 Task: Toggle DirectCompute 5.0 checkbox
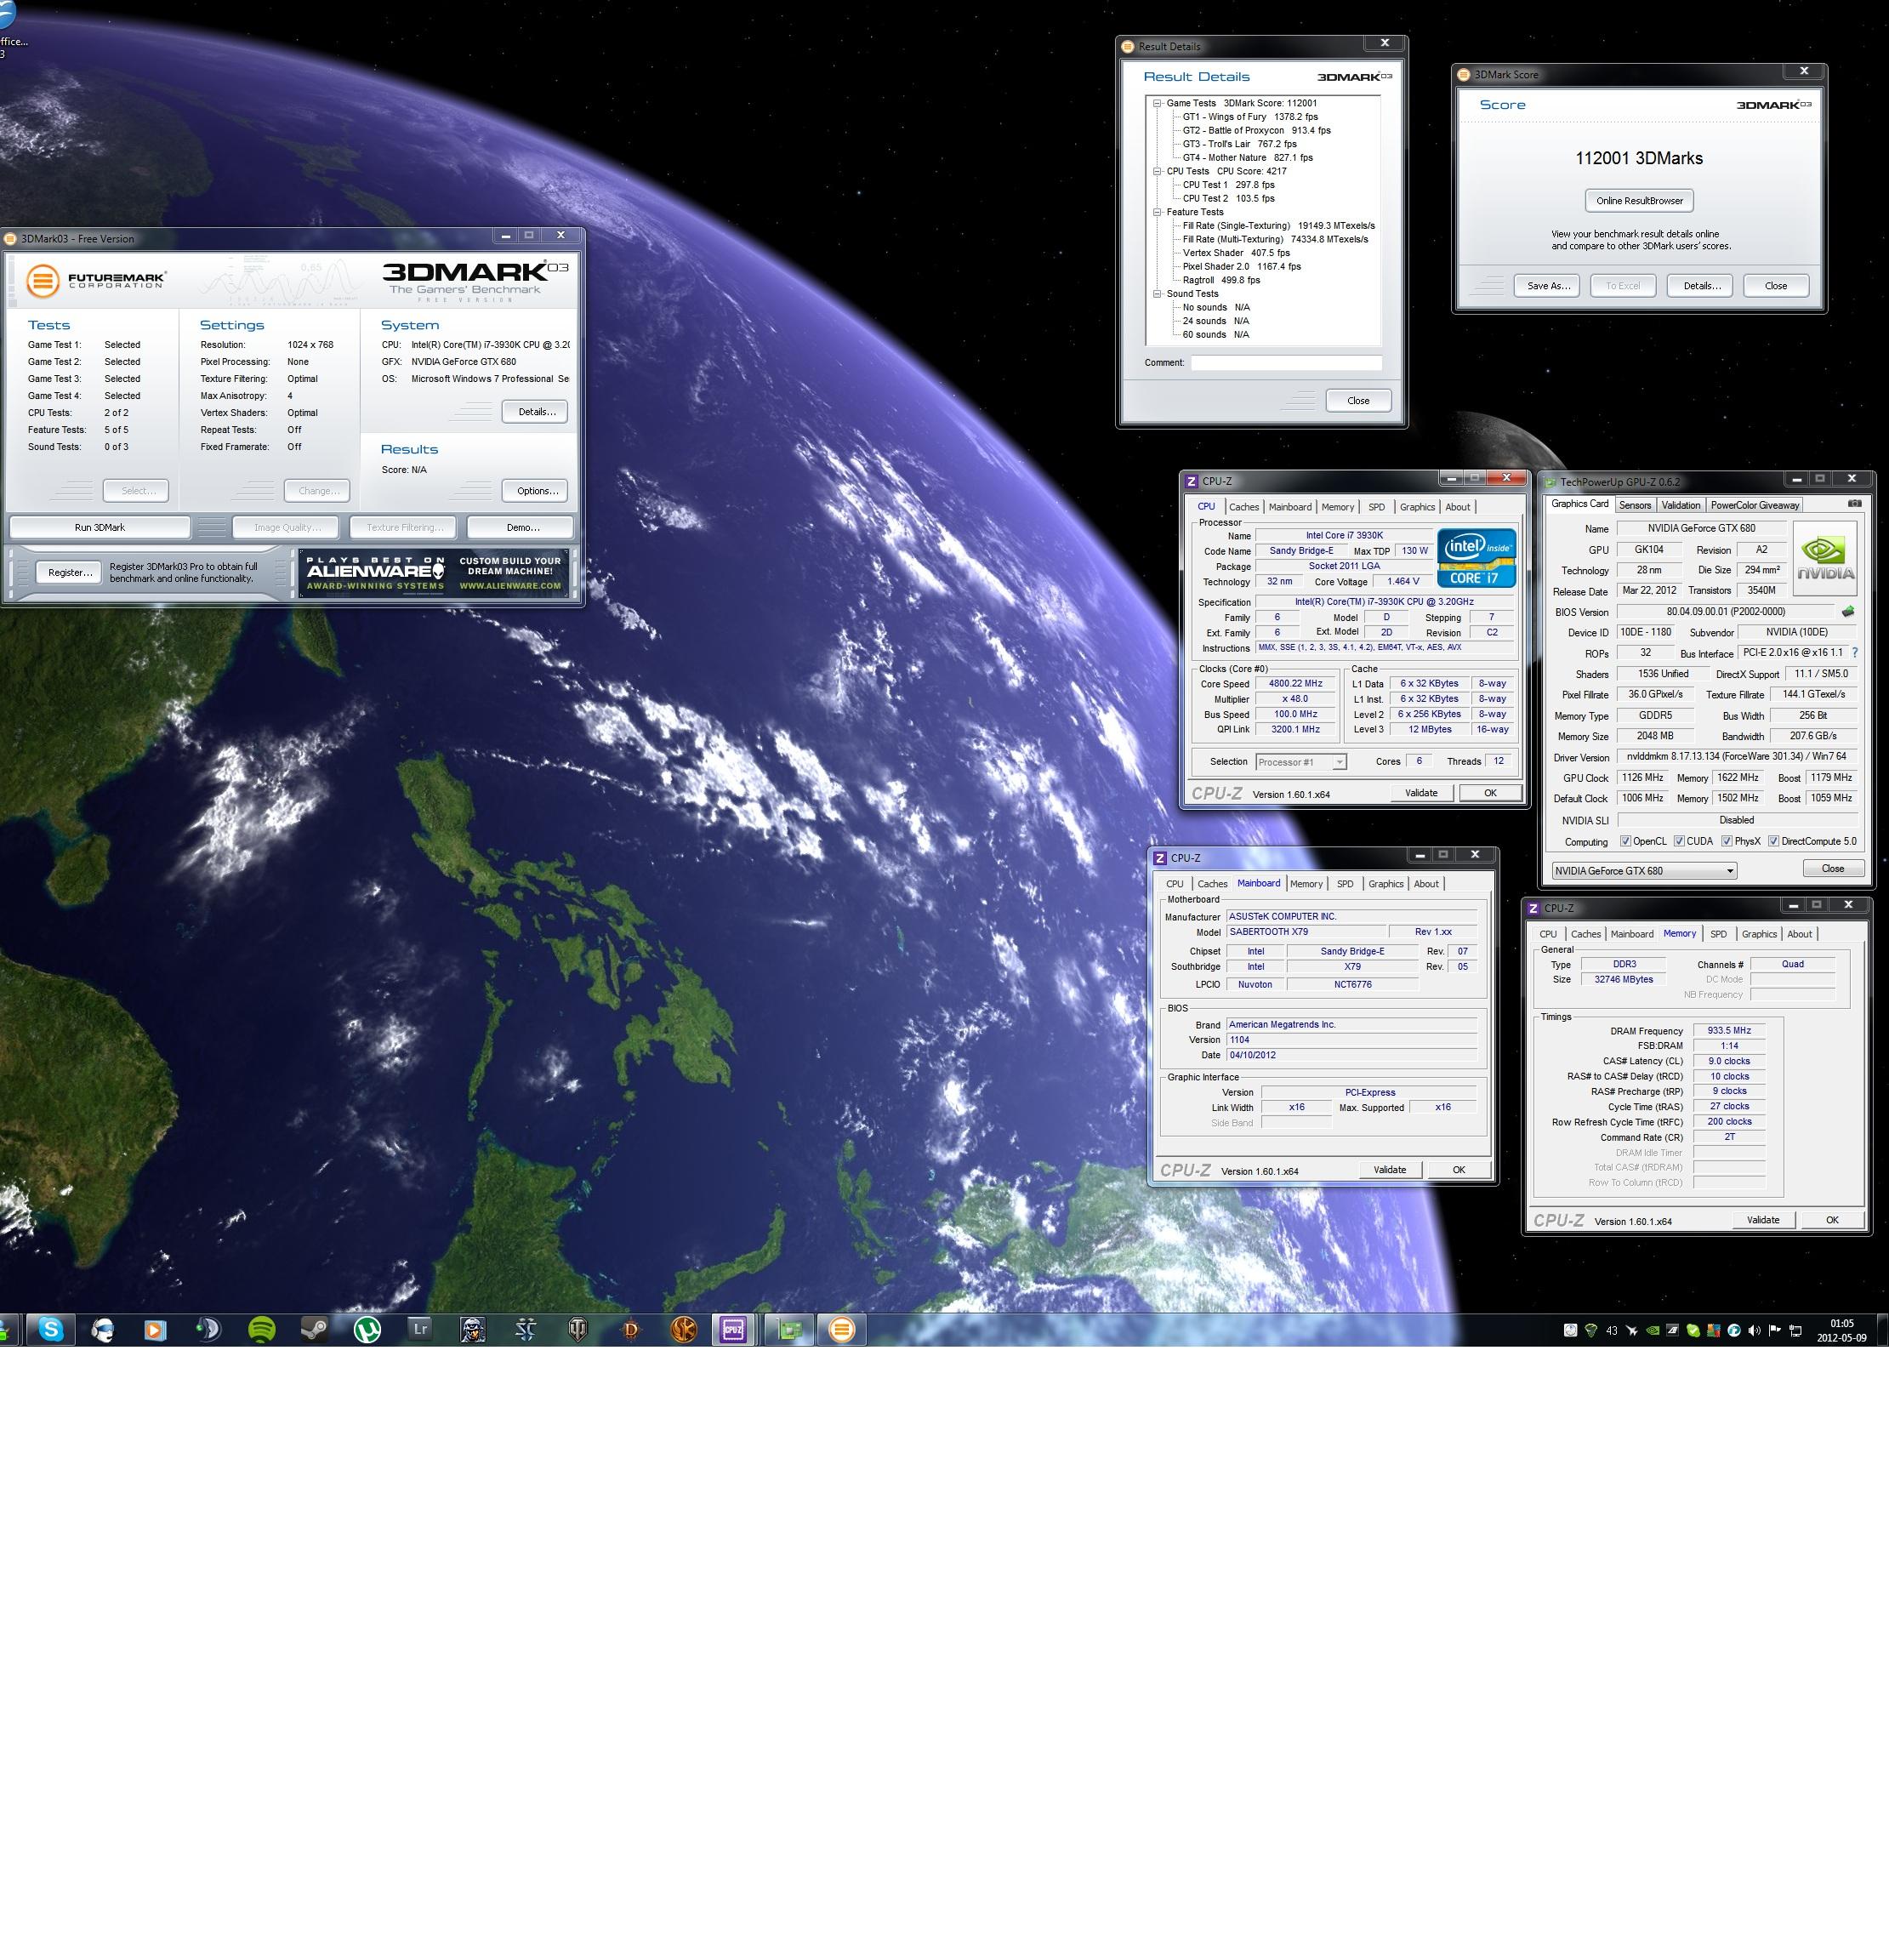pos(1773,841)
